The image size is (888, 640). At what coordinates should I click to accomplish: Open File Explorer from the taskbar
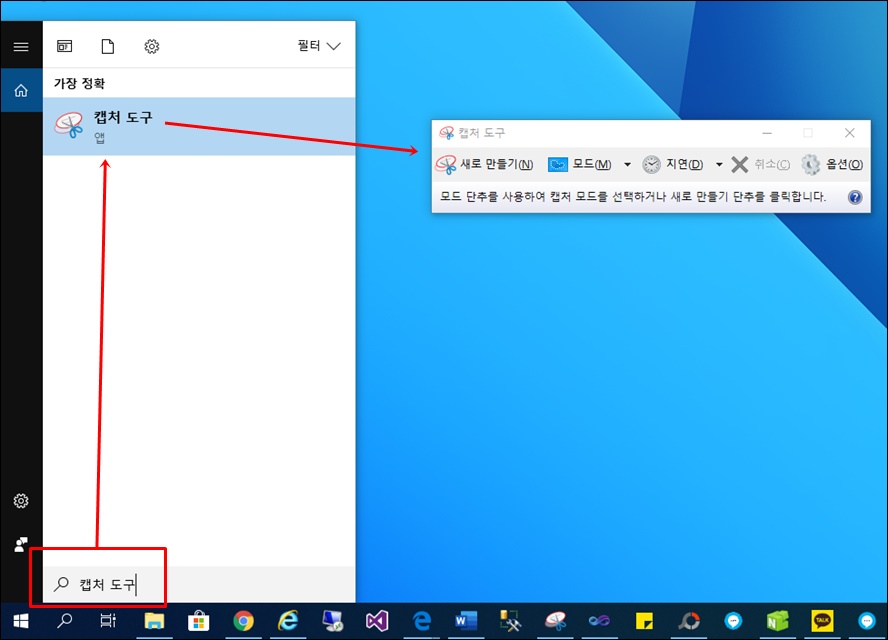tap(154, 621)
